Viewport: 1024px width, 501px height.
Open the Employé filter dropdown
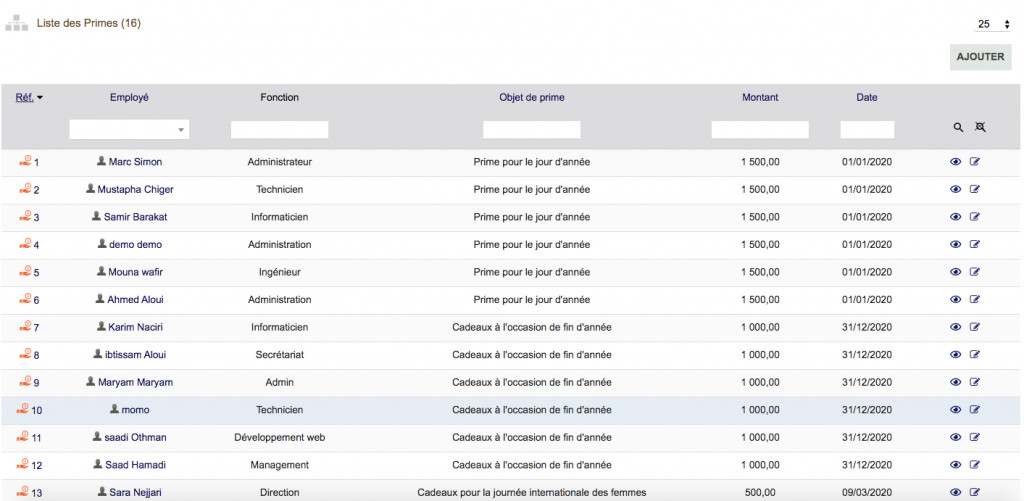[129, 129]
